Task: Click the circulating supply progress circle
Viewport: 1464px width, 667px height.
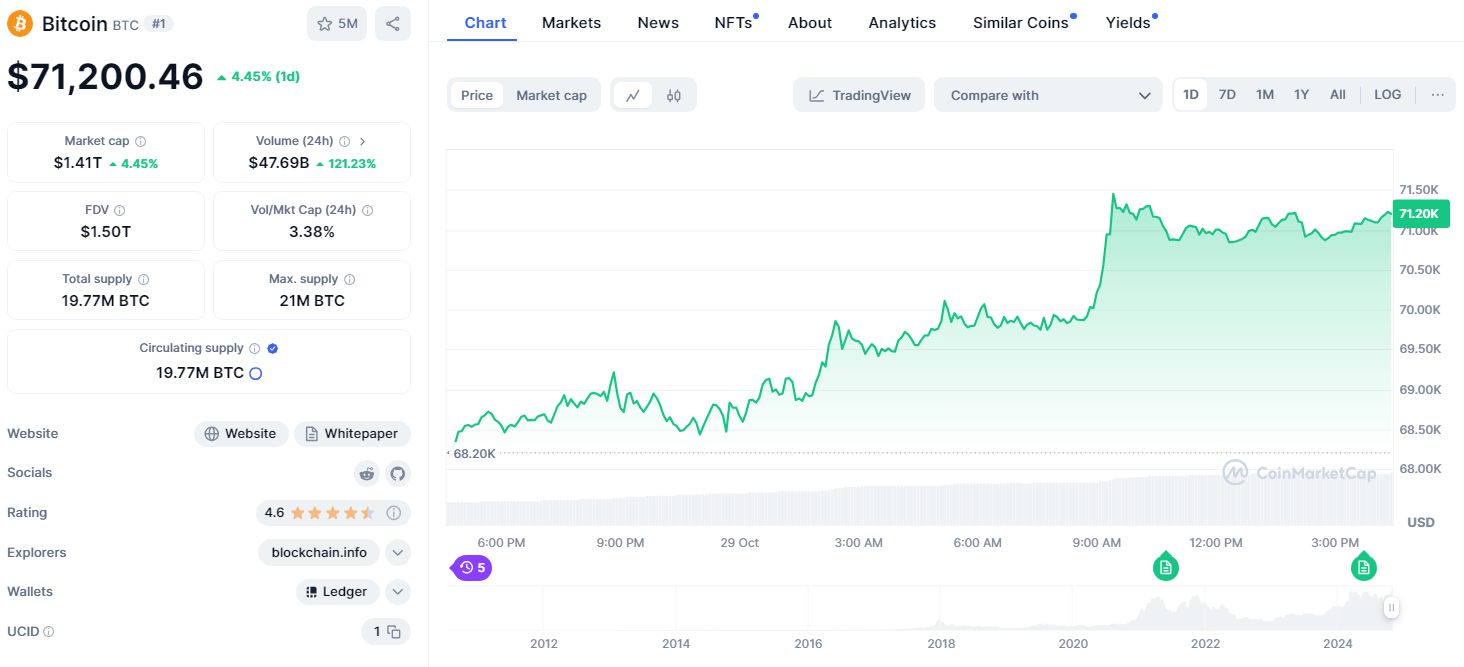Action: pyautogui.click(x=255, y=373)
